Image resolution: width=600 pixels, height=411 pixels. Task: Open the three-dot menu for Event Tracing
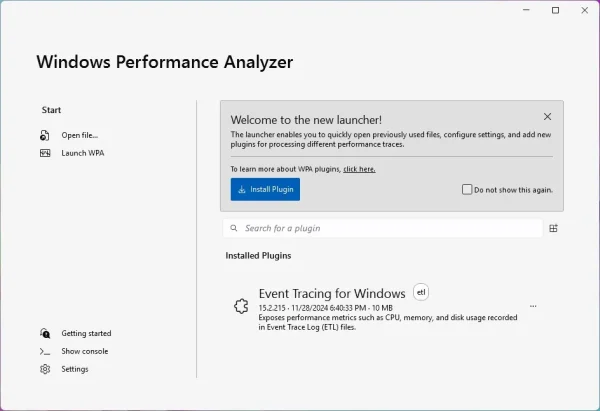(533, 306)
